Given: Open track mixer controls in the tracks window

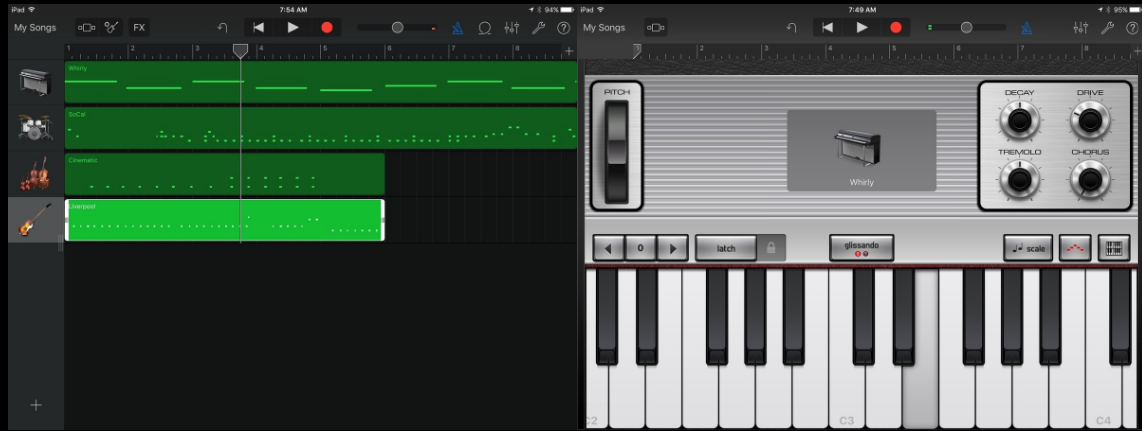Looking at the screenshot, I should [512, 28].
